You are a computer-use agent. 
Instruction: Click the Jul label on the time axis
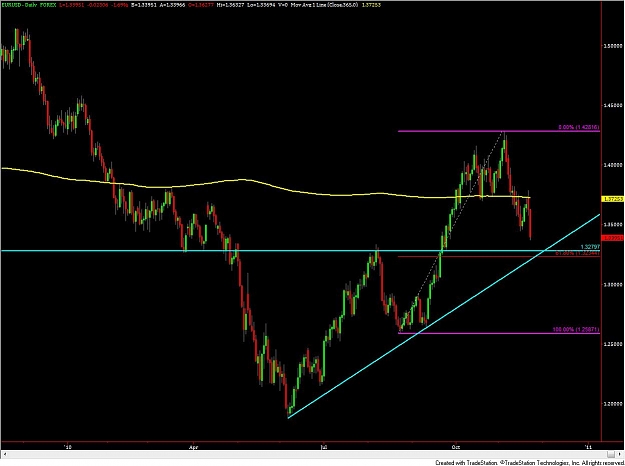[x=323, y=447]
